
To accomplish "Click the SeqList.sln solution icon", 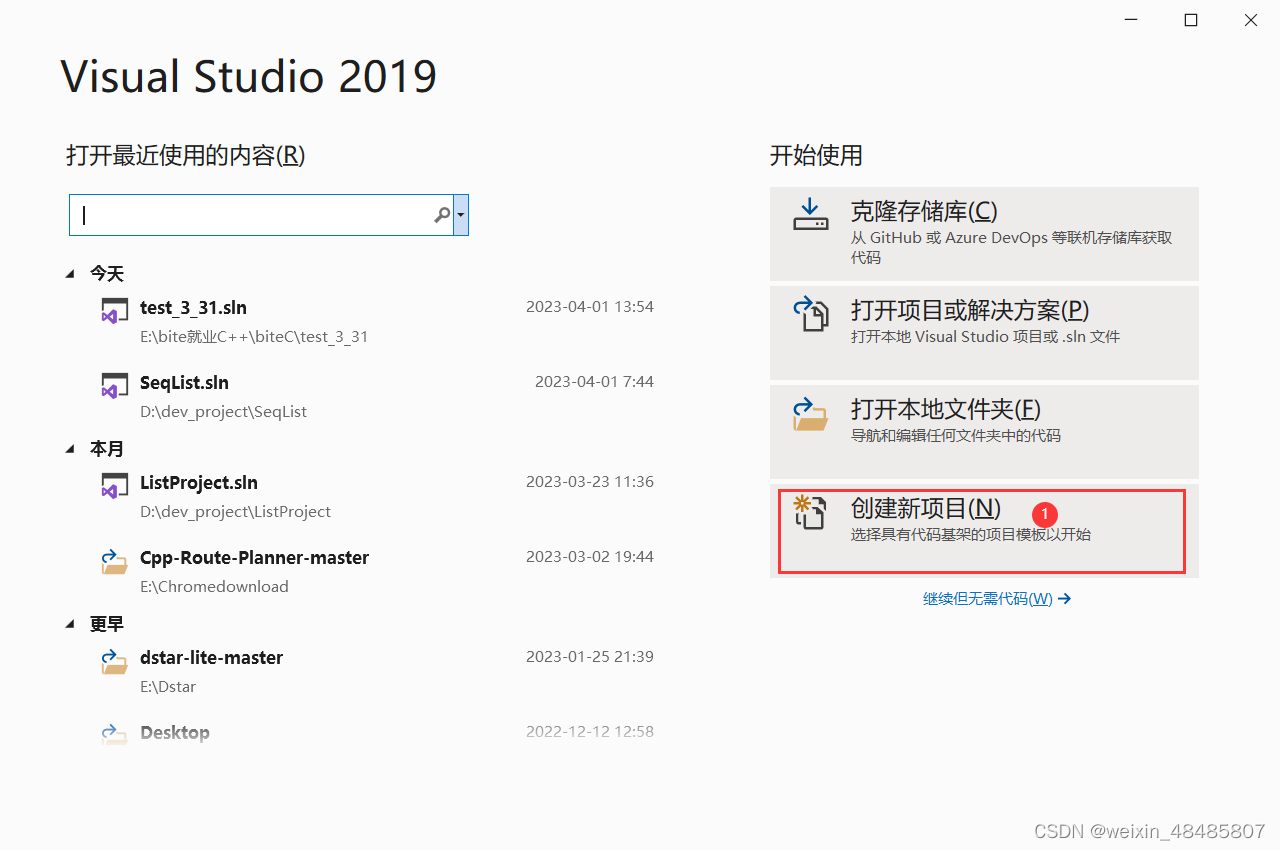I will point(114,385).
